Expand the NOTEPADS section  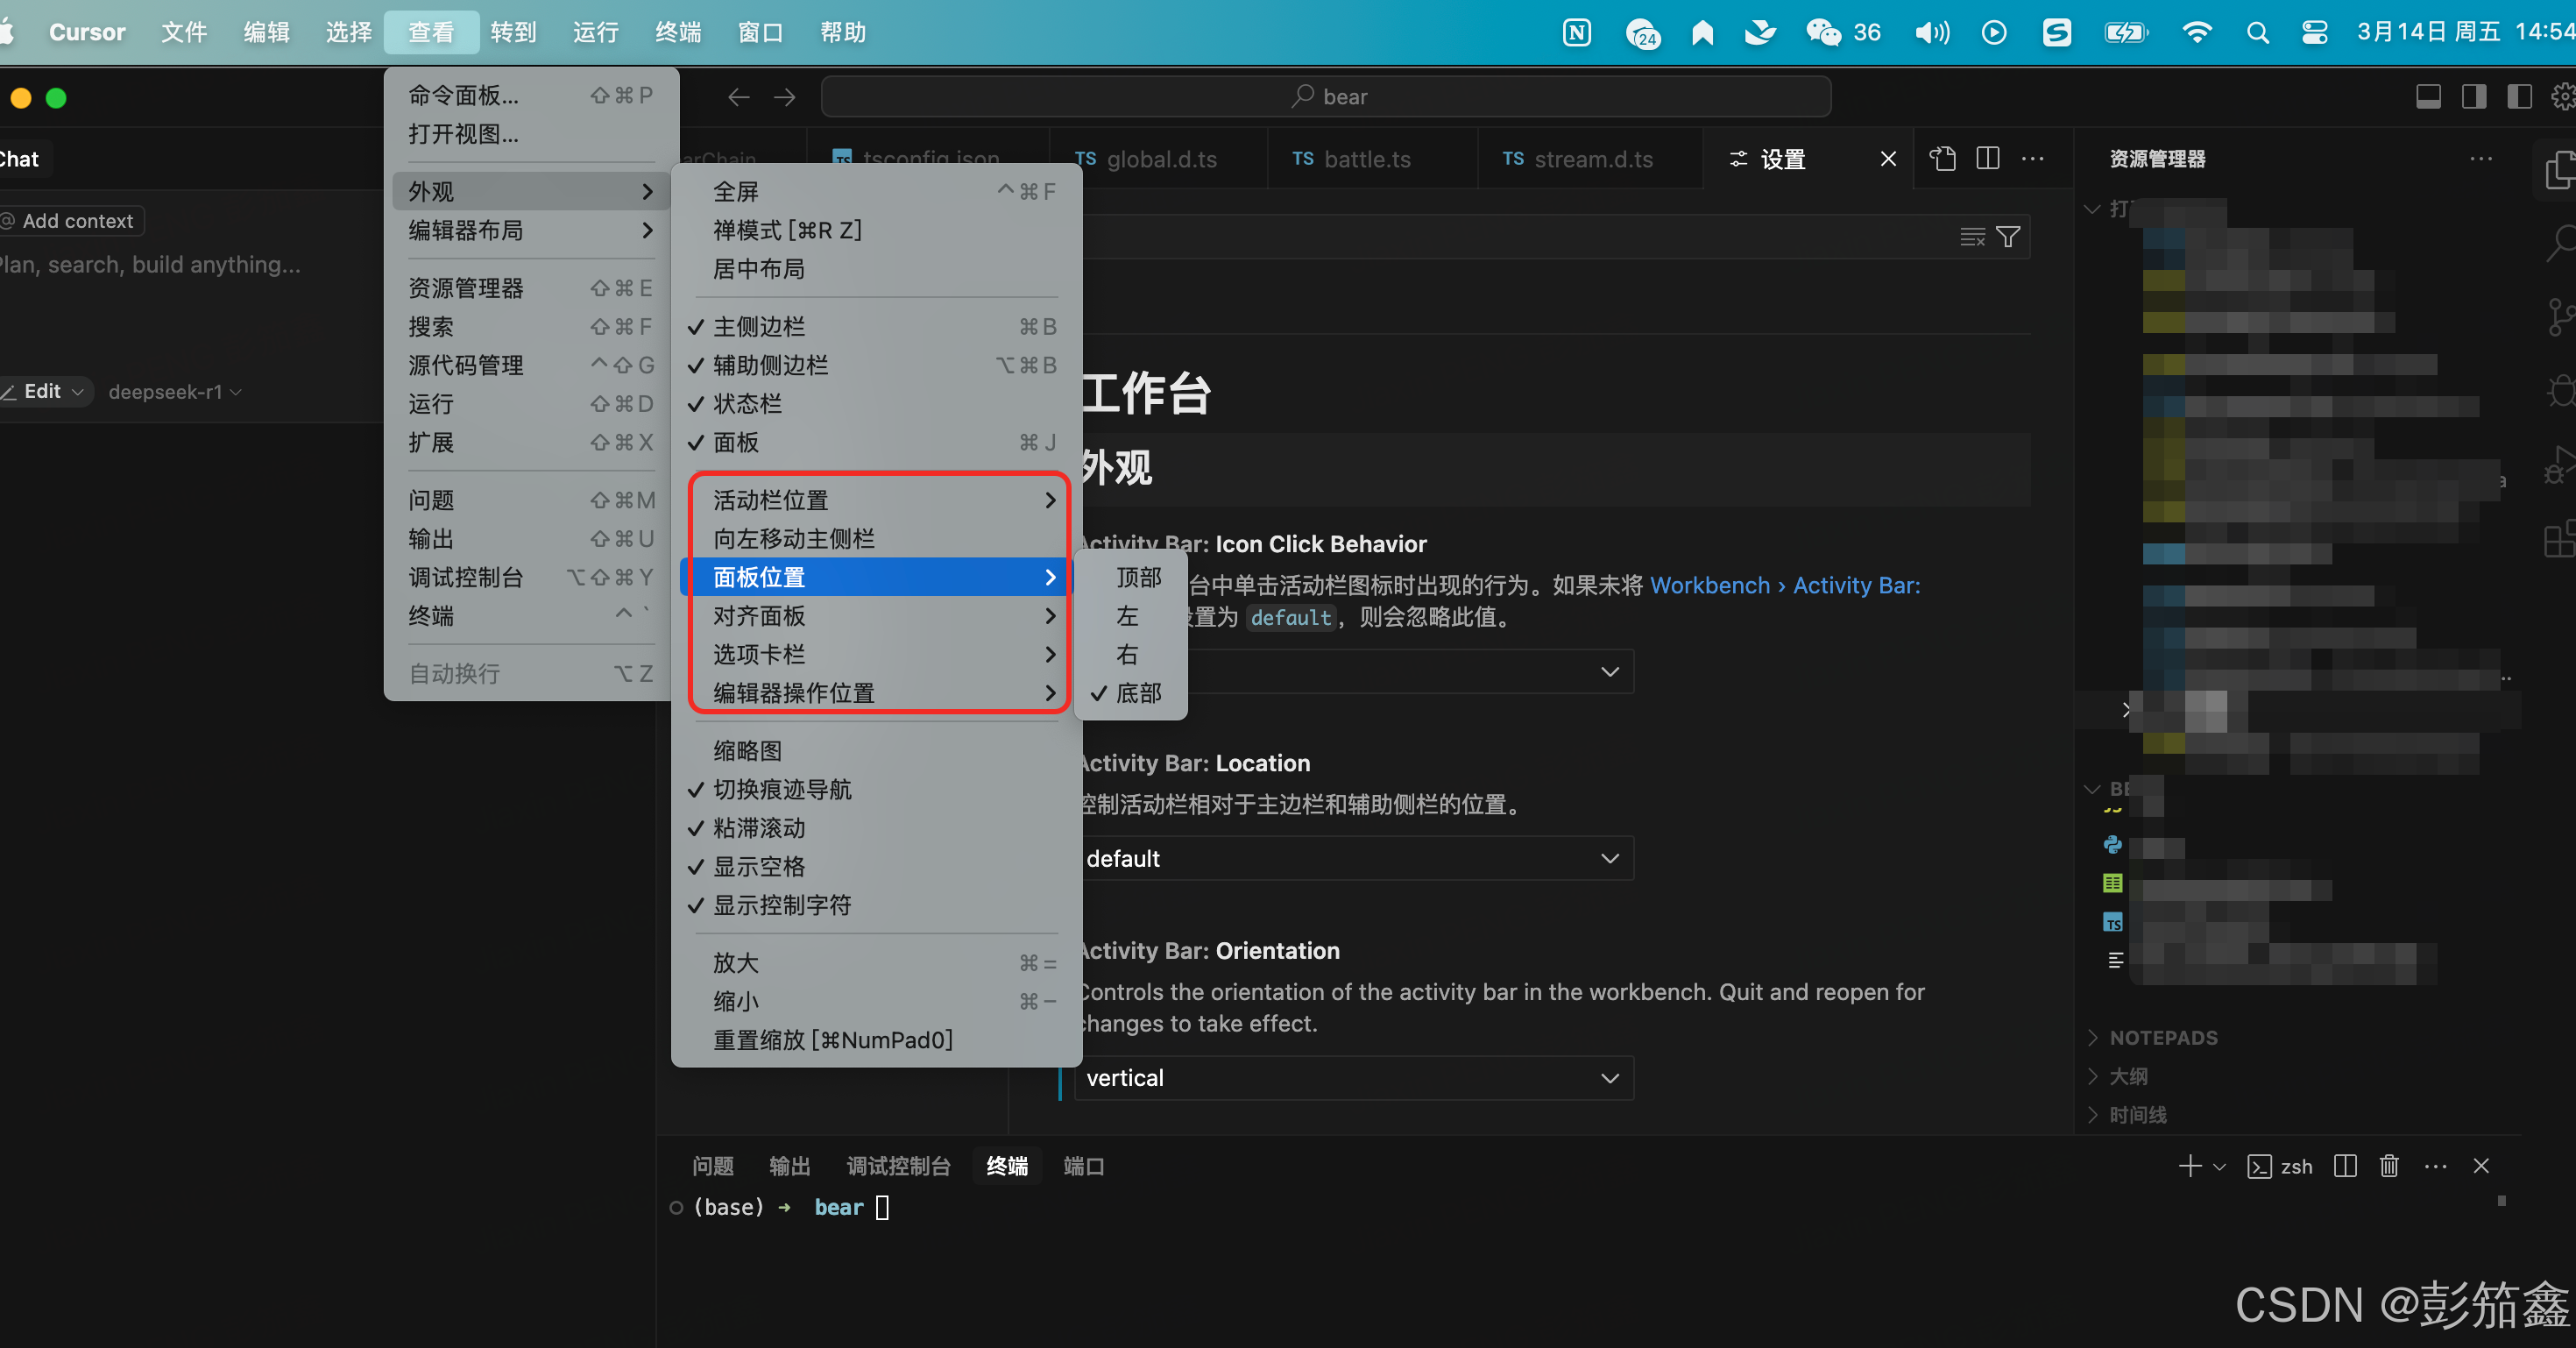coord(2162,1038)
